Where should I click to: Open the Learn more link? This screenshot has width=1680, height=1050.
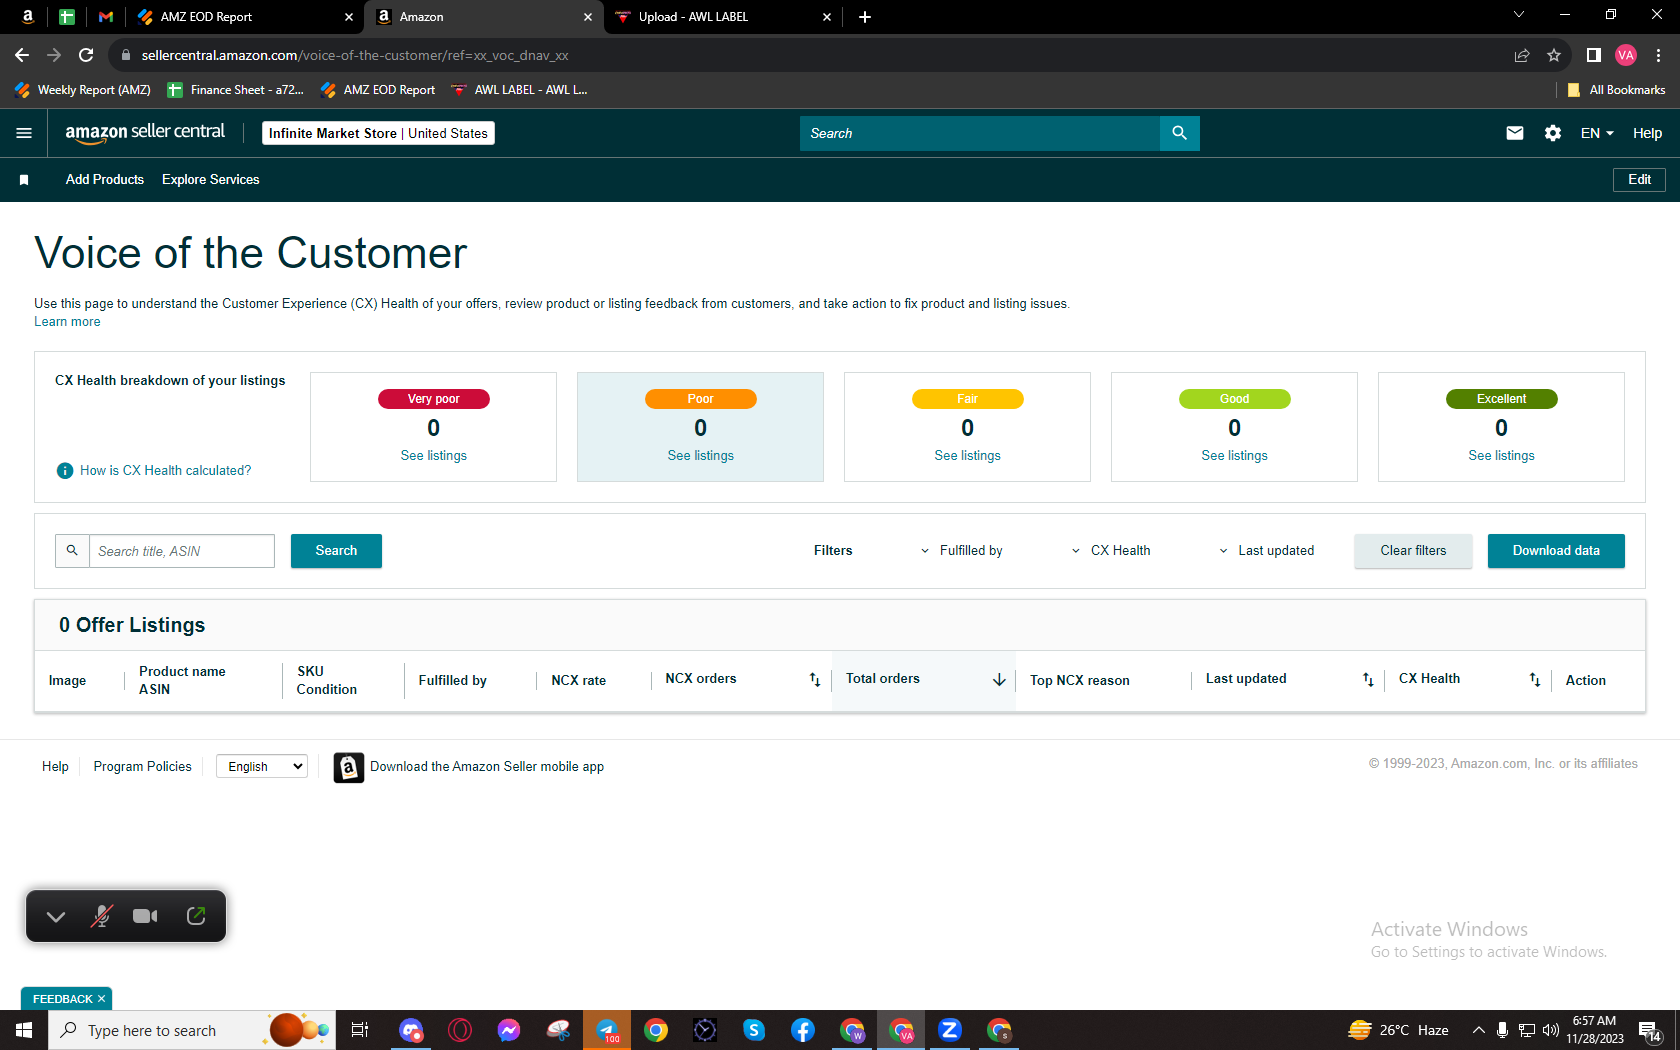[67, 322]
